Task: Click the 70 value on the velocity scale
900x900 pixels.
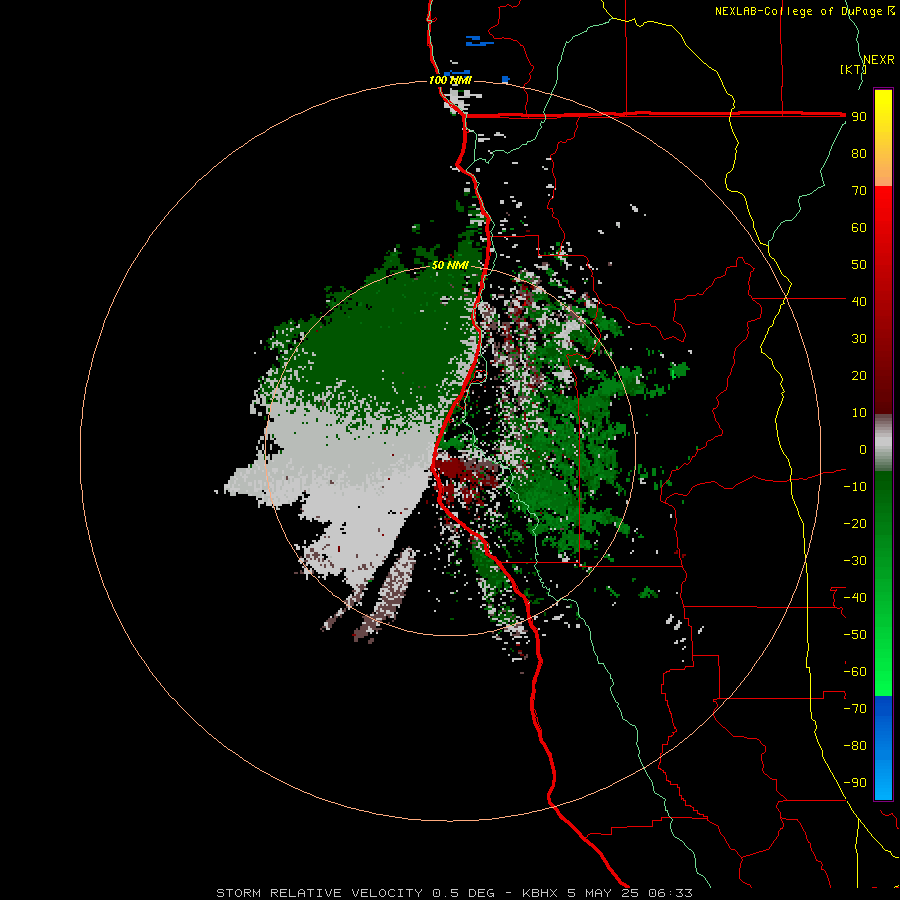Action: 859,191
